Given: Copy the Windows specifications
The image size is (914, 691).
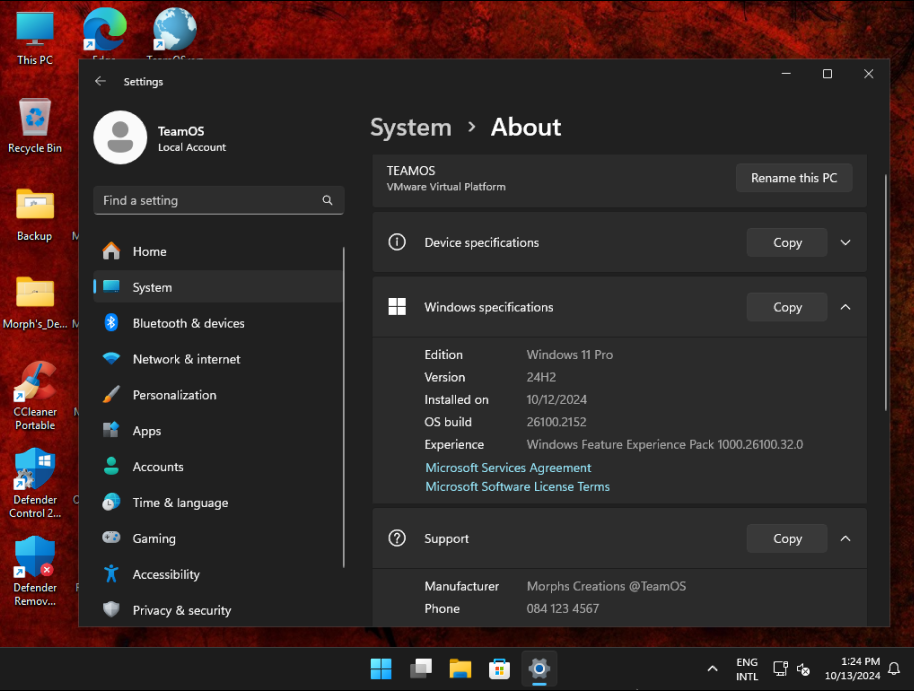Looking at the screenshot, I should pyautogui.click(x=787, y=307).
